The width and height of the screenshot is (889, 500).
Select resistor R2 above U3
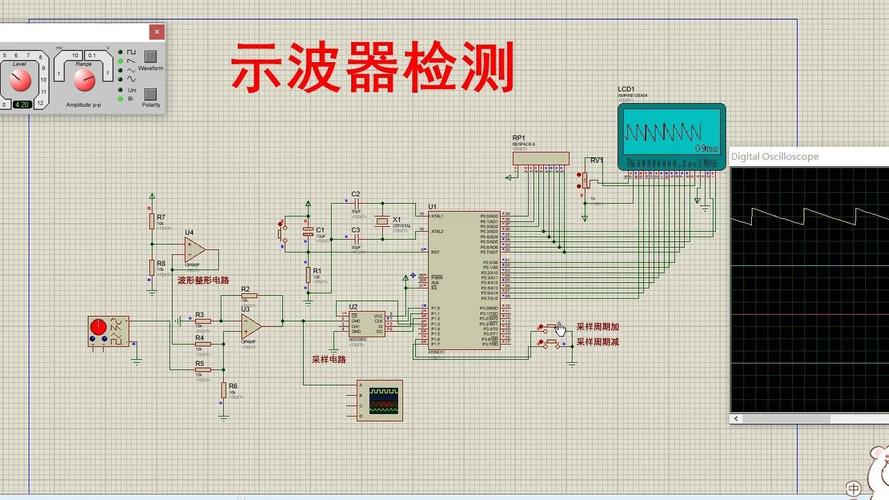(249, 295)
